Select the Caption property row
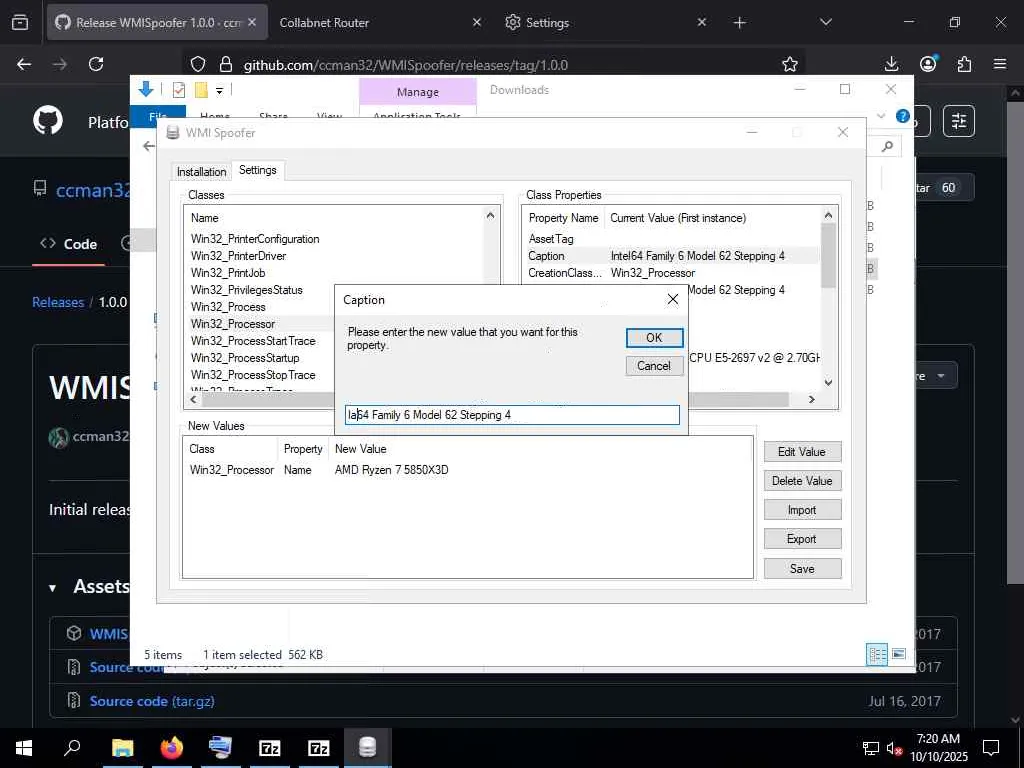This screenshot has width=1024, height=768. (671, 256)
